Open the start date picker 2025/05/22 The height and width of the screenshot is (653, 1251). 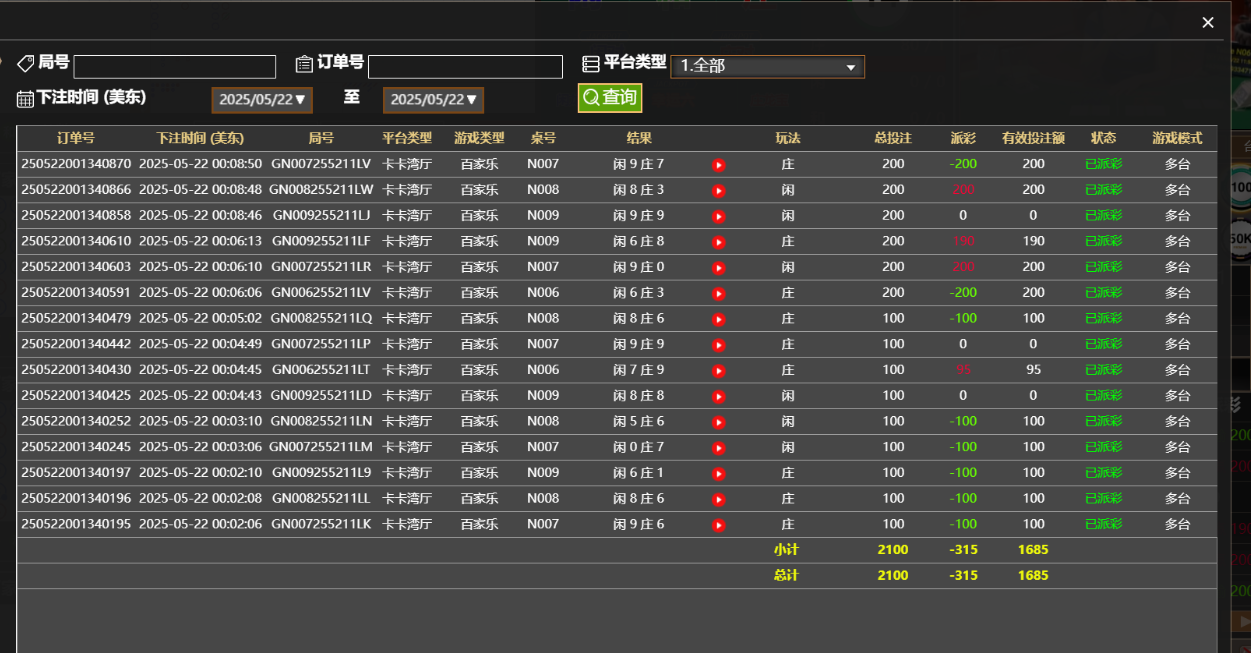(x=261, y=100)
